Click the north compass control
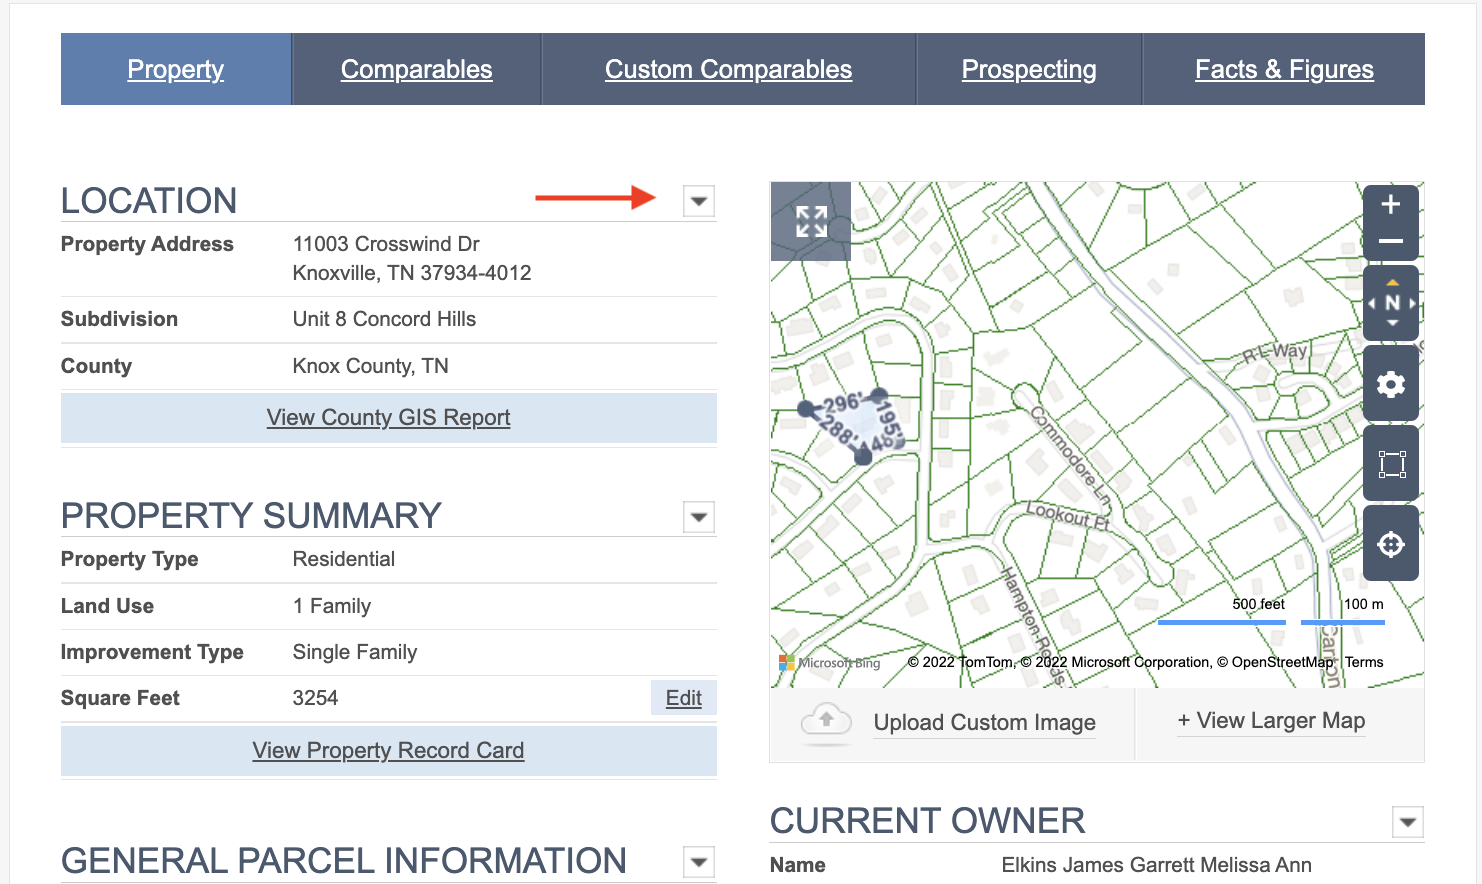The width and height of the screenshot is (1482, 884). pos(1391,303)
